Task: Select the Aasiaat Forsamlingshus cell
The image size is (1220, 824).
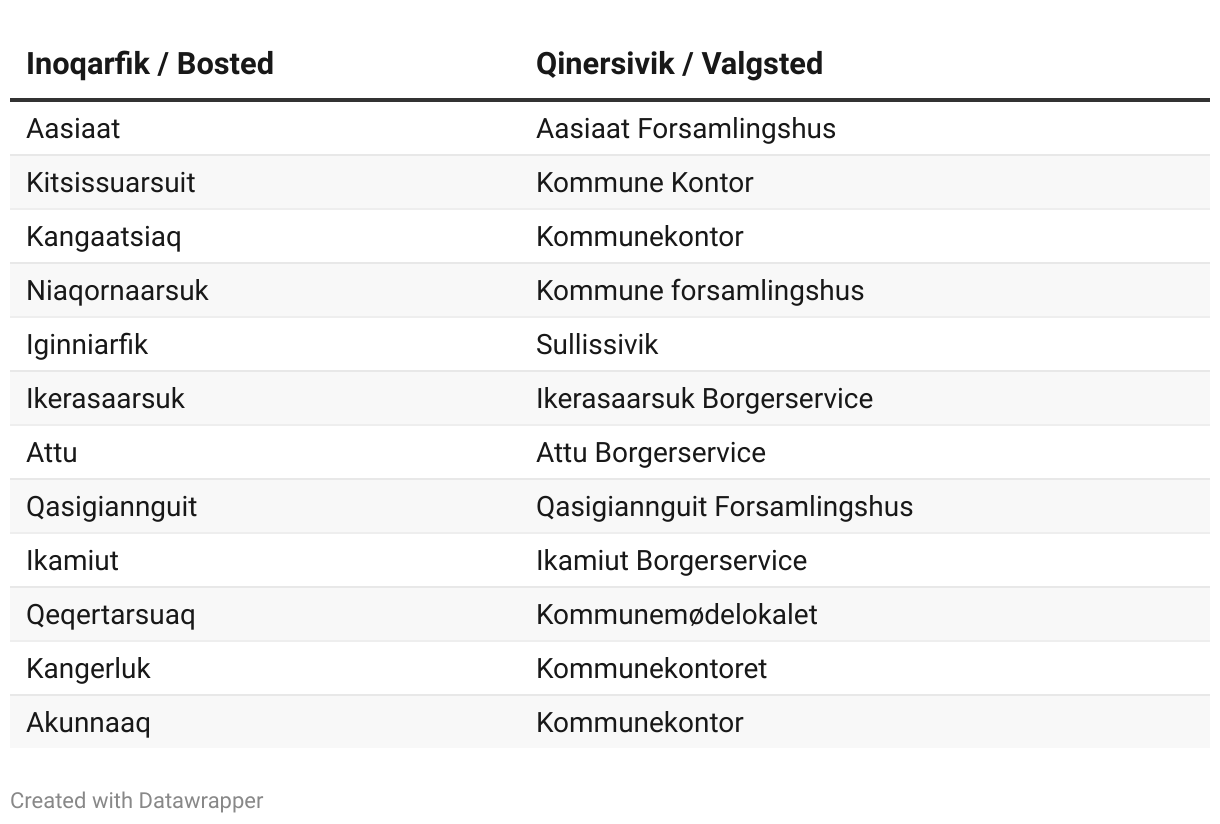Action: tap(686, 129)
